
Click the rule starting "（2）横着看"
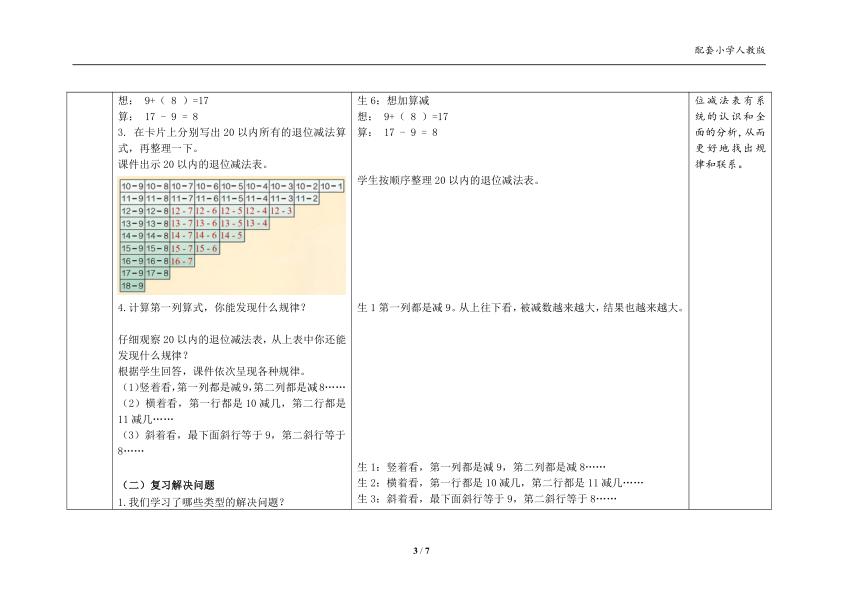point(232,411)
